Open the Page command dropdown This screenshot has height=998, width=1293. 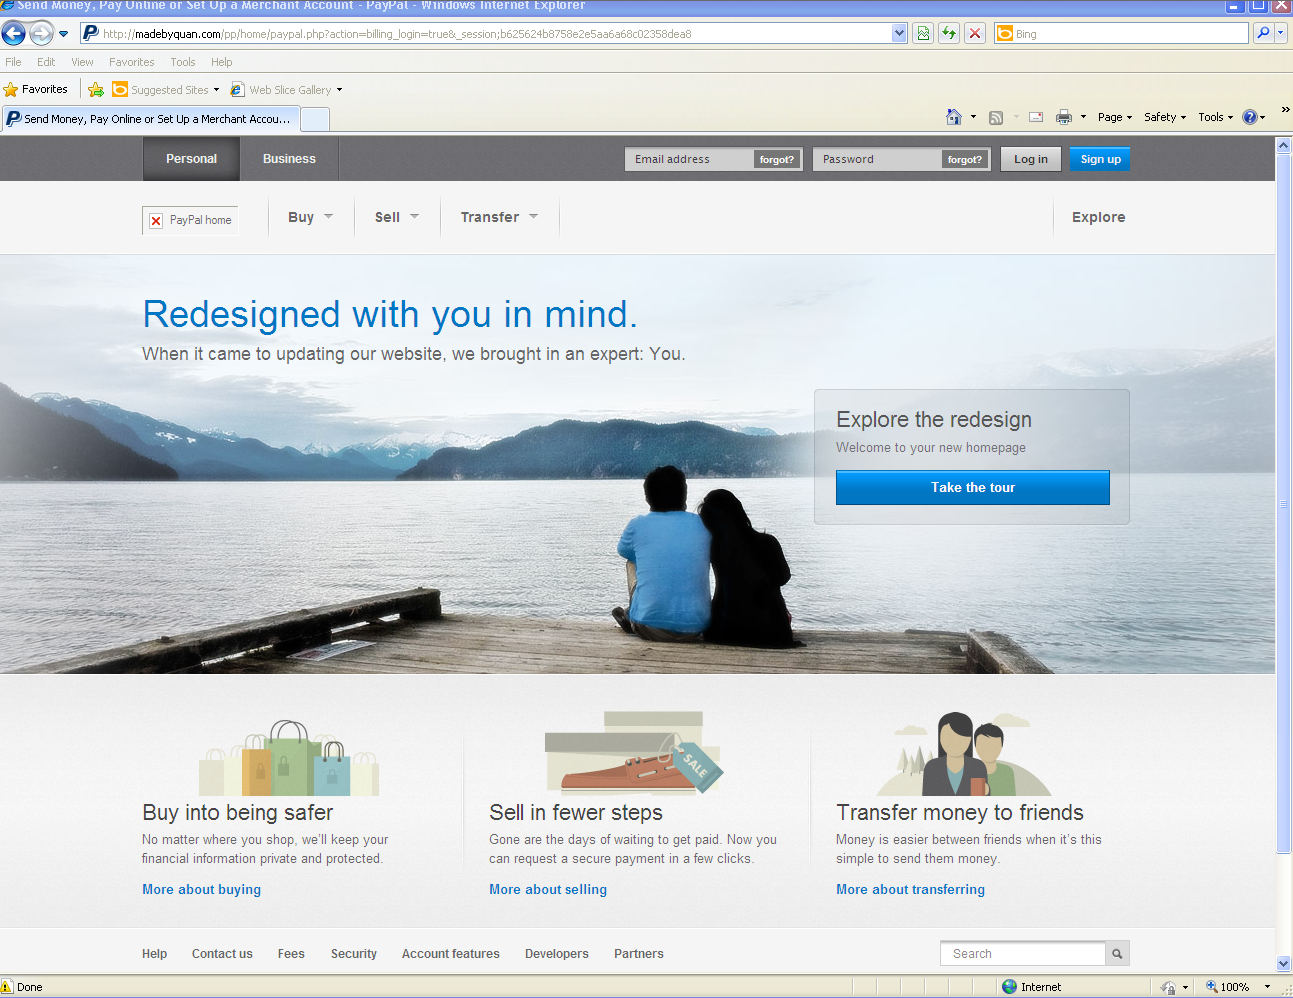1115,117
